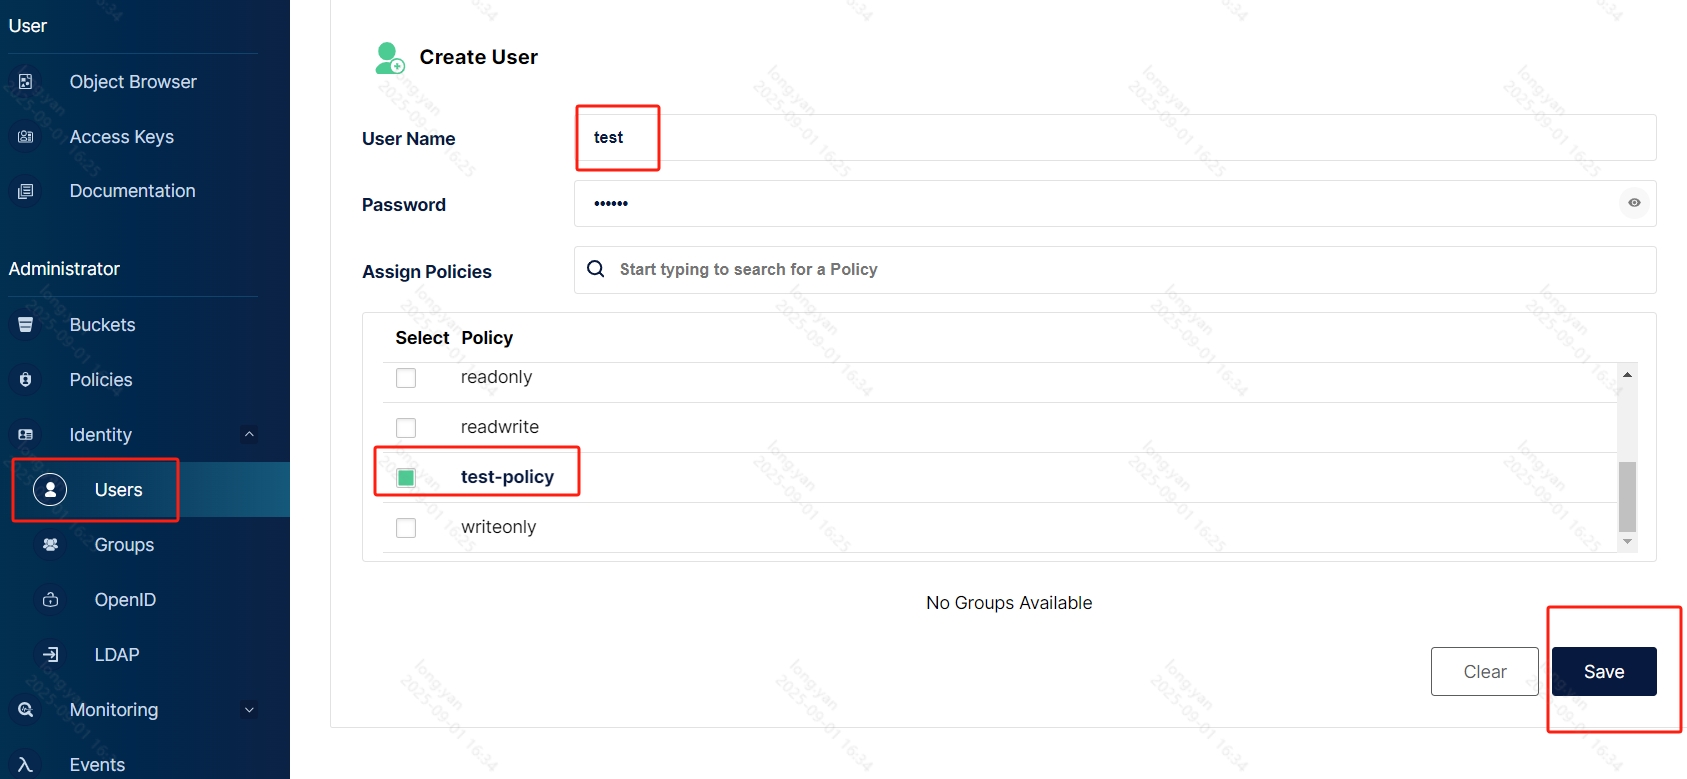Image resolution: width=1687 pixels, height=779 pixels.
Task: Uncheck the test-policy checkbox
Action: (x=406, y=478)
